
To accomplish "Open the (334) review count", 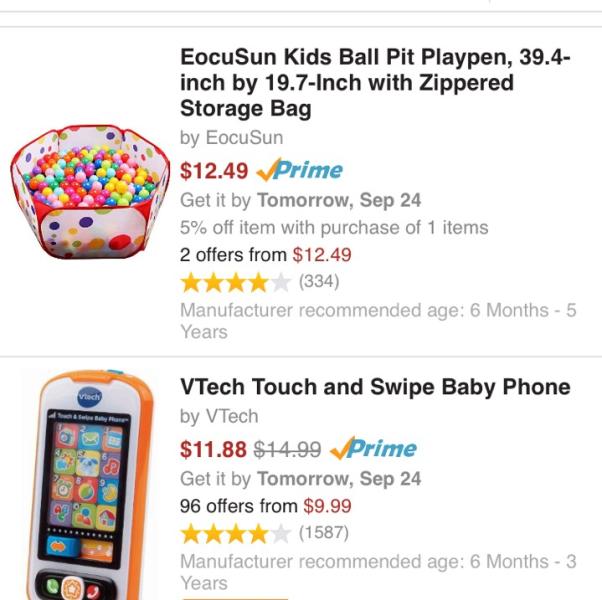I will pyautogui.click(x=319, y=281).
